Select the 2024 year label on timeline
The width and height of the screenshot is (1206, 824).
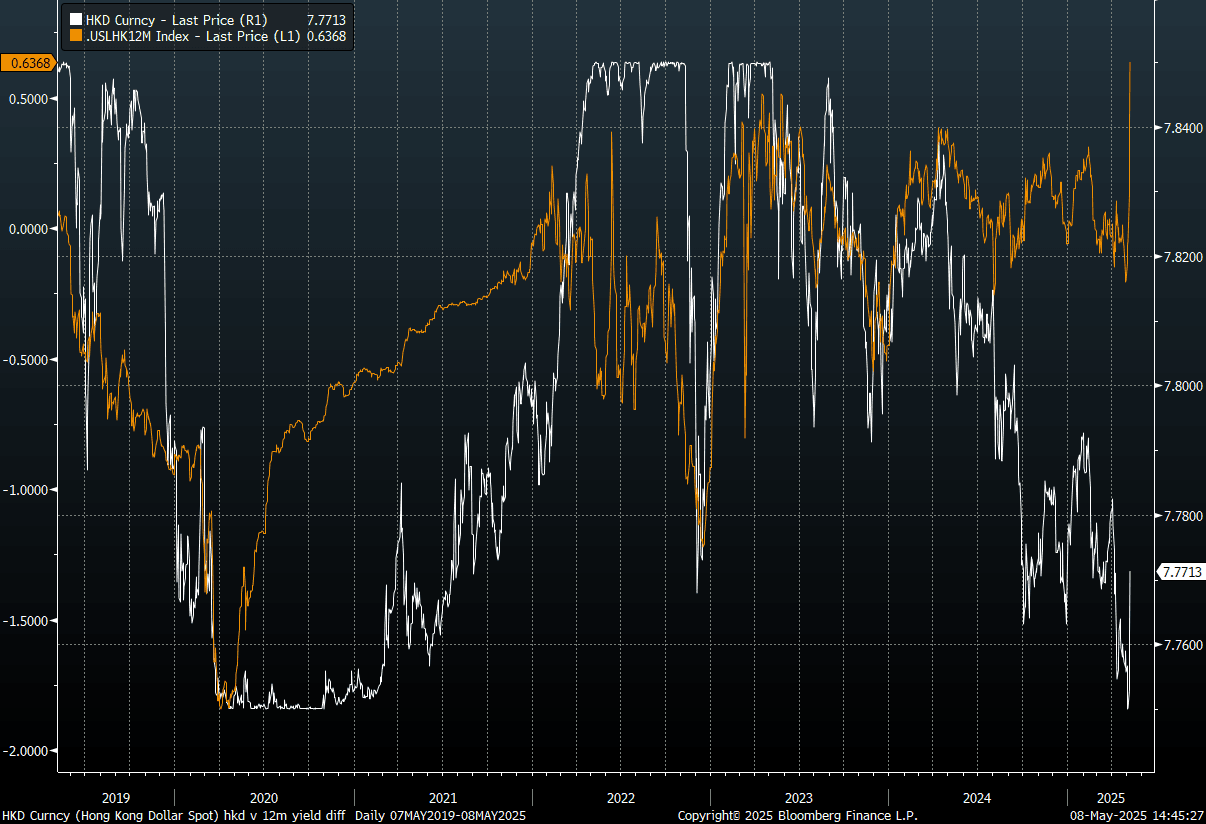(x=976, y=798)
